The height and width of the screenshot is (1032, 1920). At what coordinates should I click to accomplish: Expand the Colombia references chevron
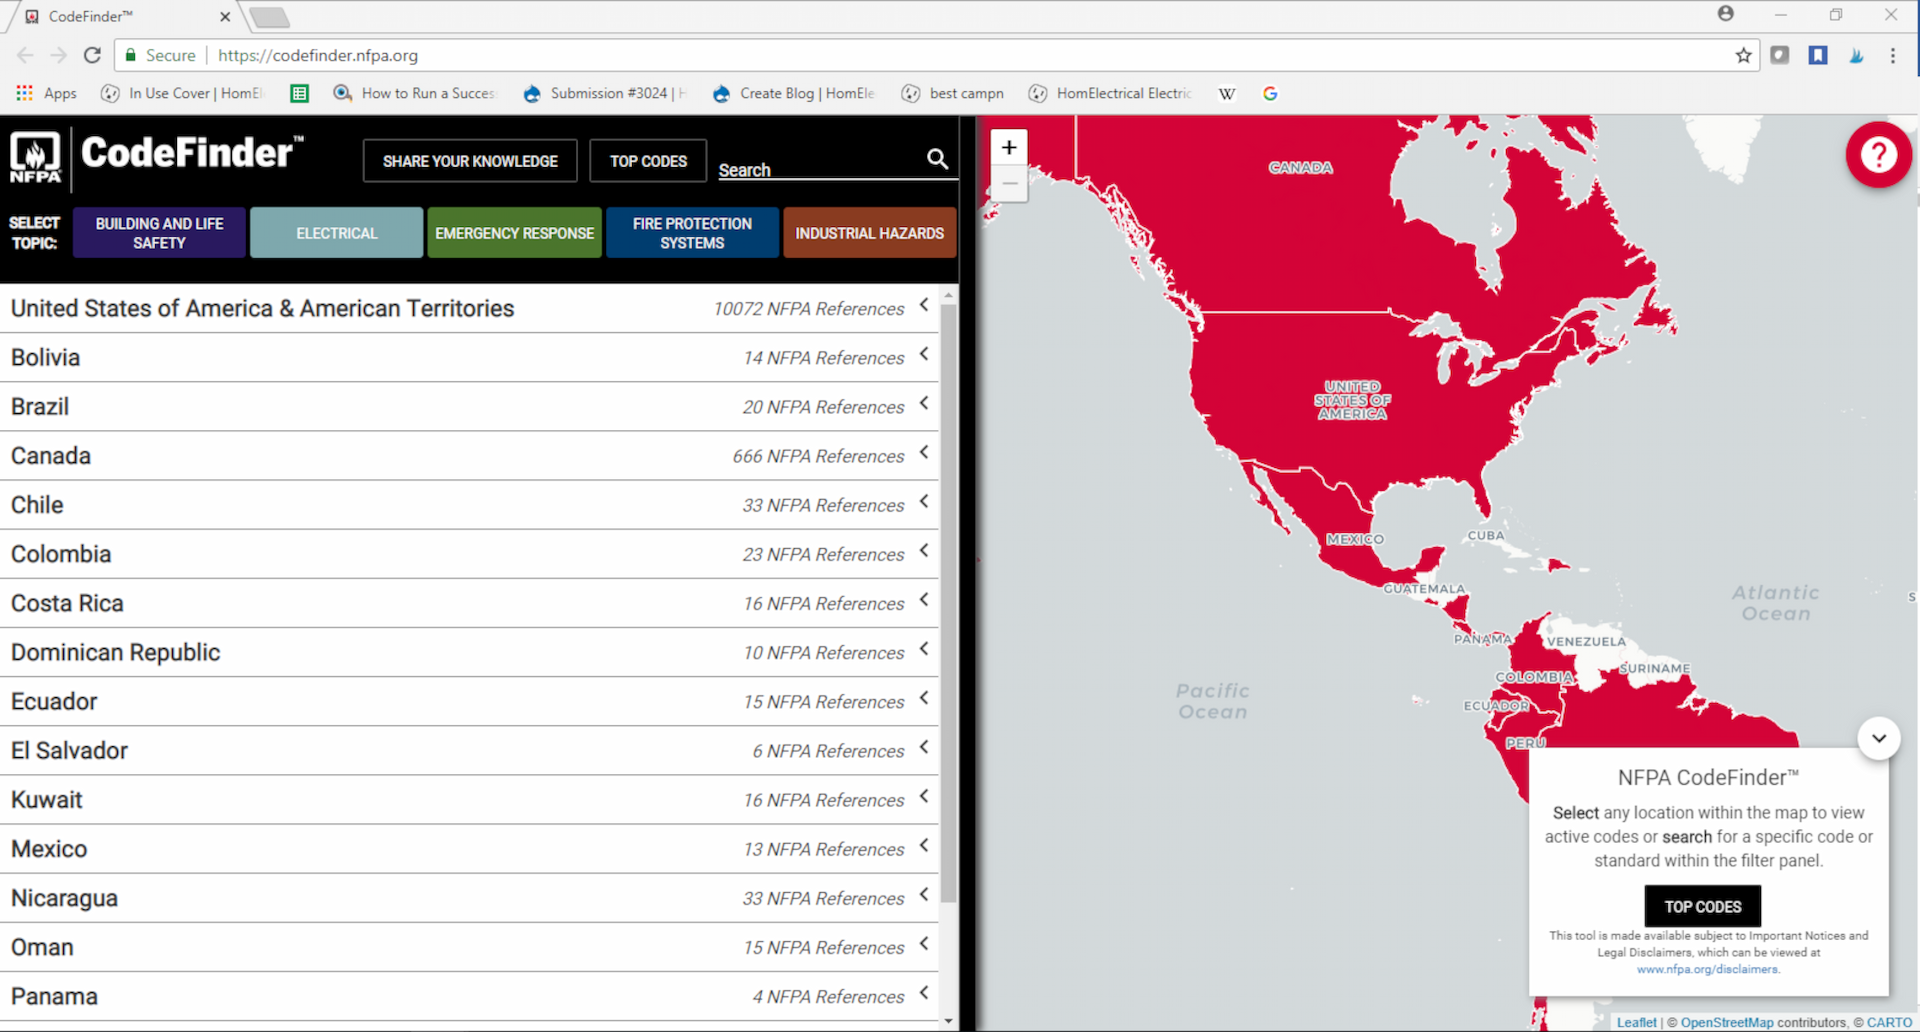(x=924, y=550)
